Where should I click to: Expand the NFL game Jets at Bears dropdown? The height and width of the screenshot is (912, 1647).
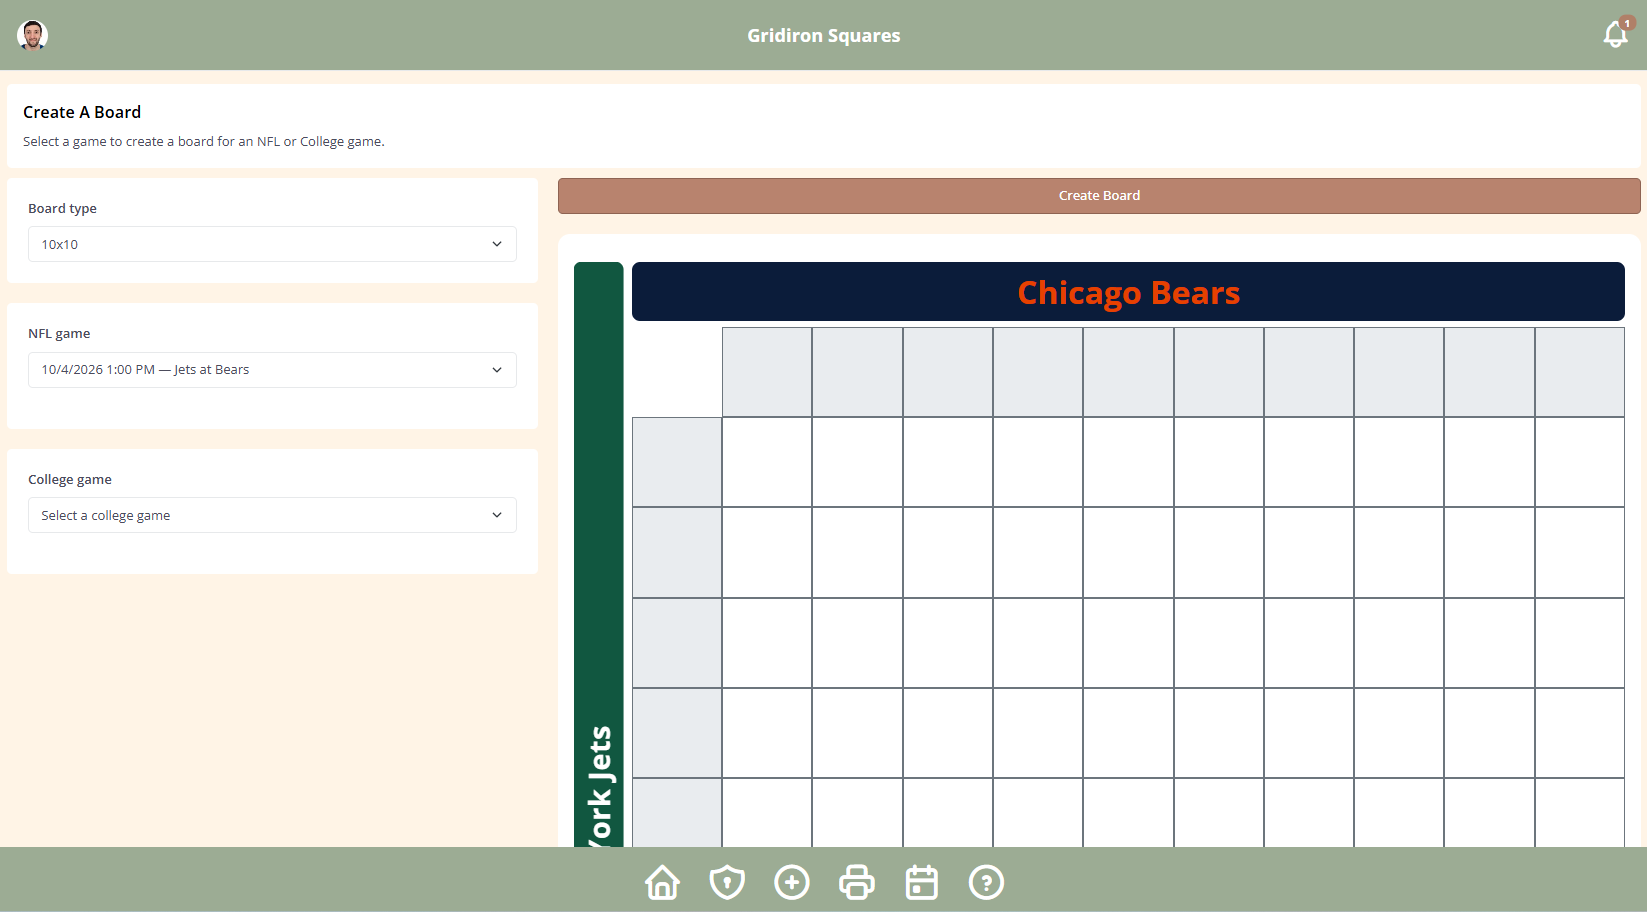(272, 370)
